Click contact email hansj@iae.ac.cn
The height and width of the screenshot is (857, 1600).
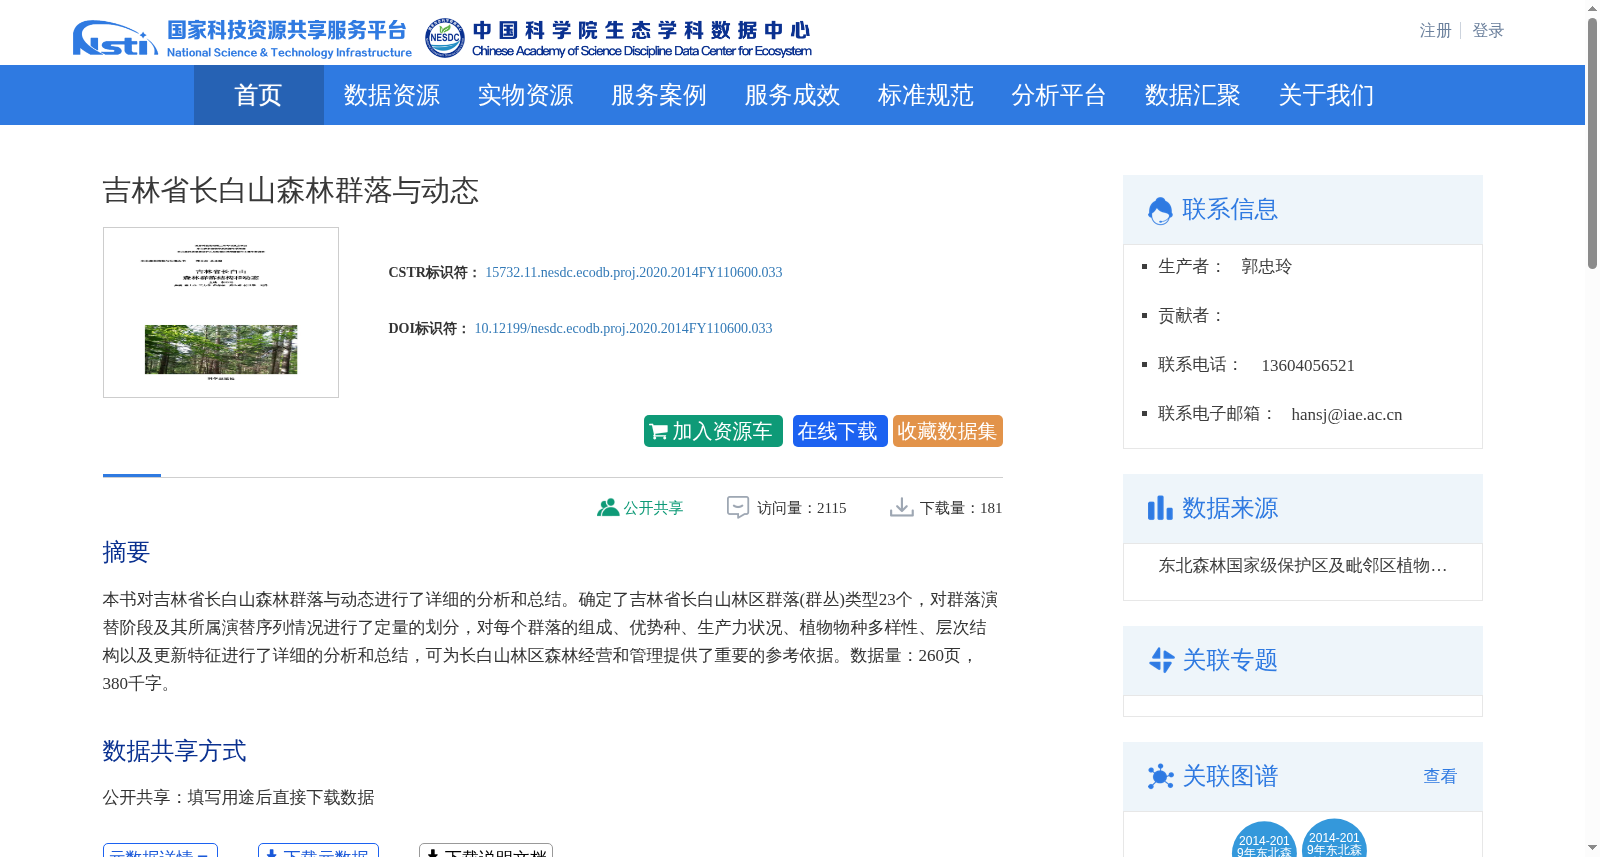[1346, 414]
